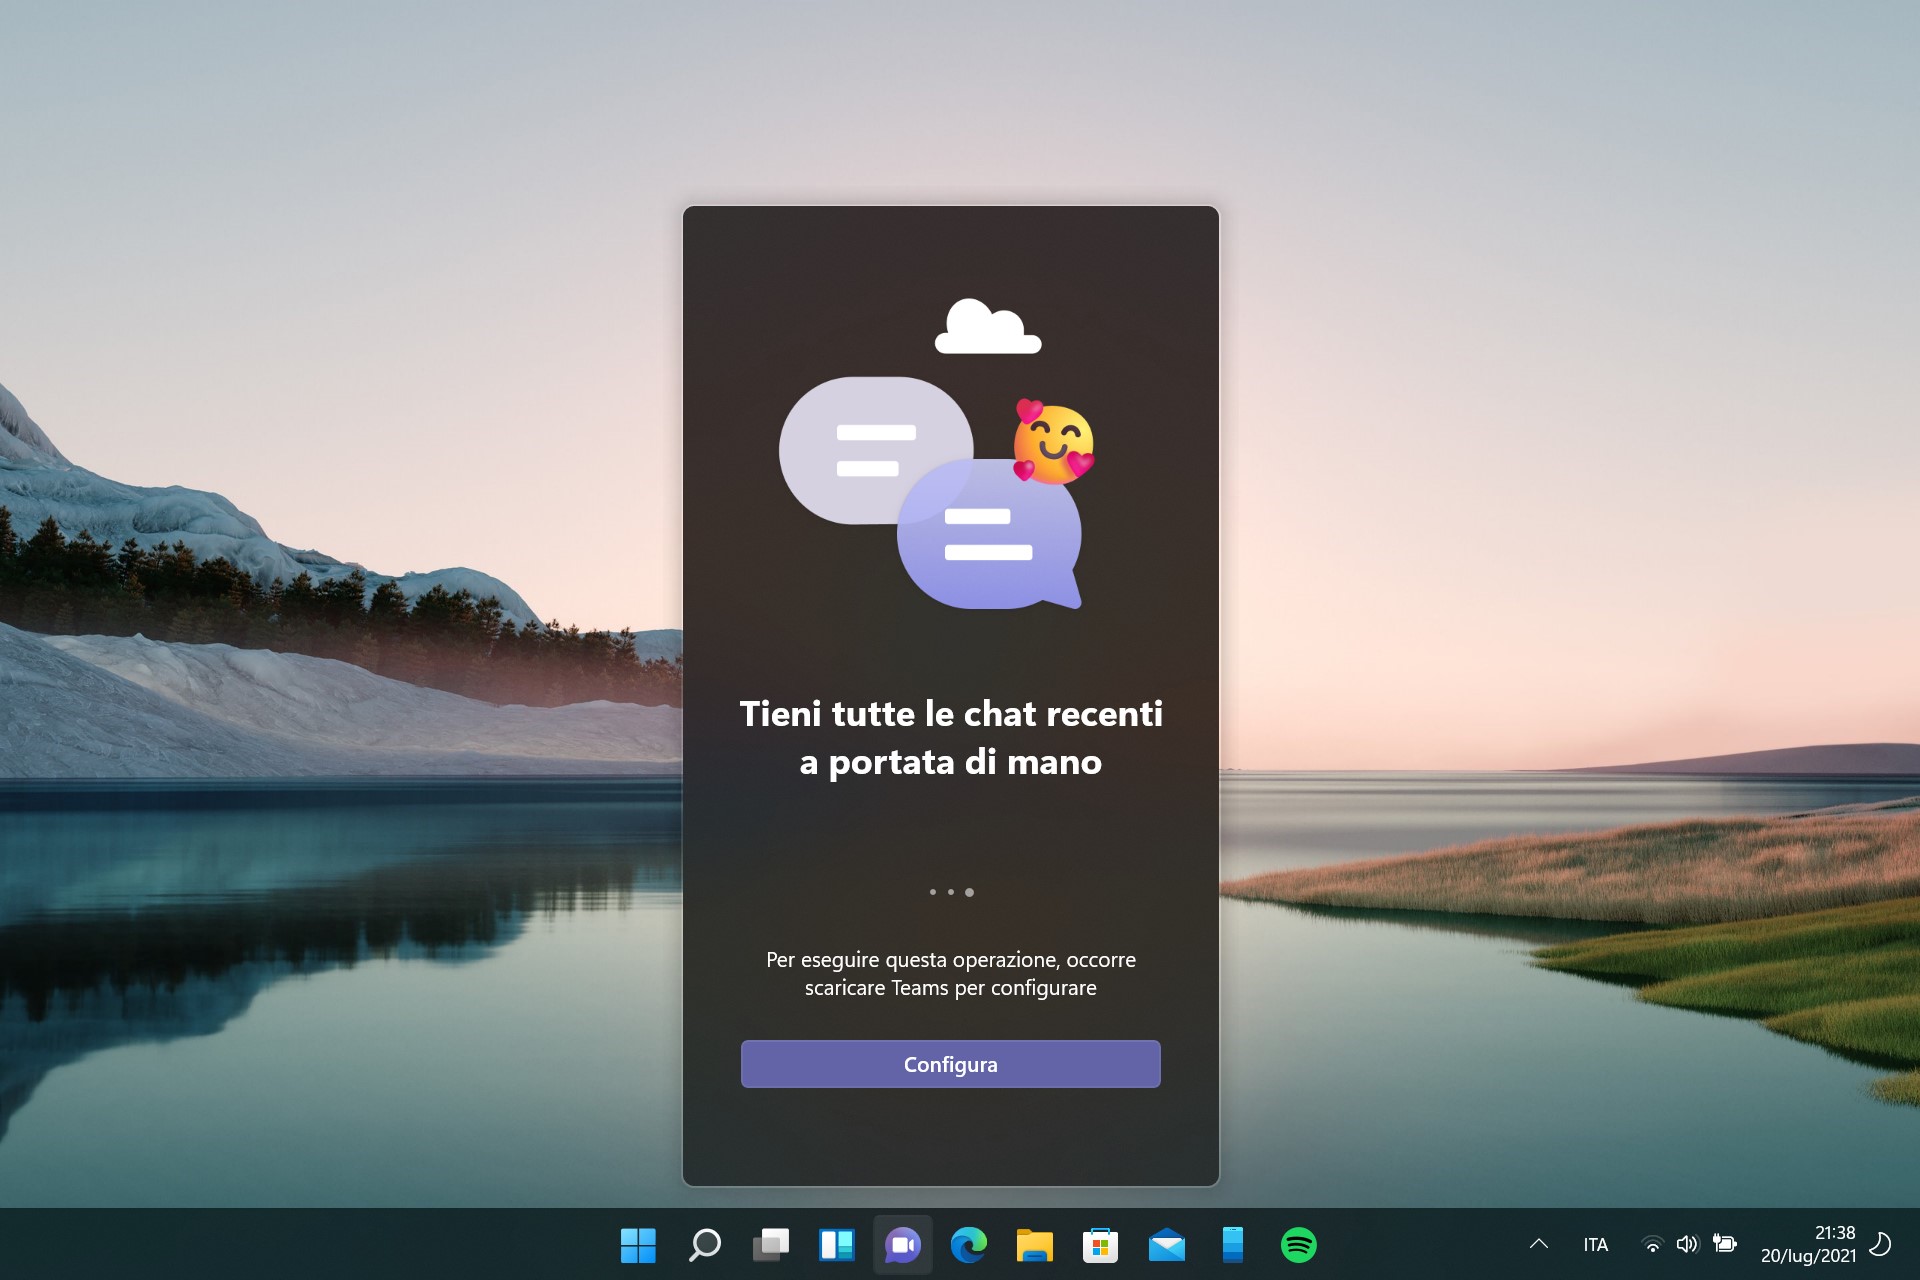Viewport: 1920px width, 1280px height.
Task: Click the battery status icon
Action: coord(1724,1244)
